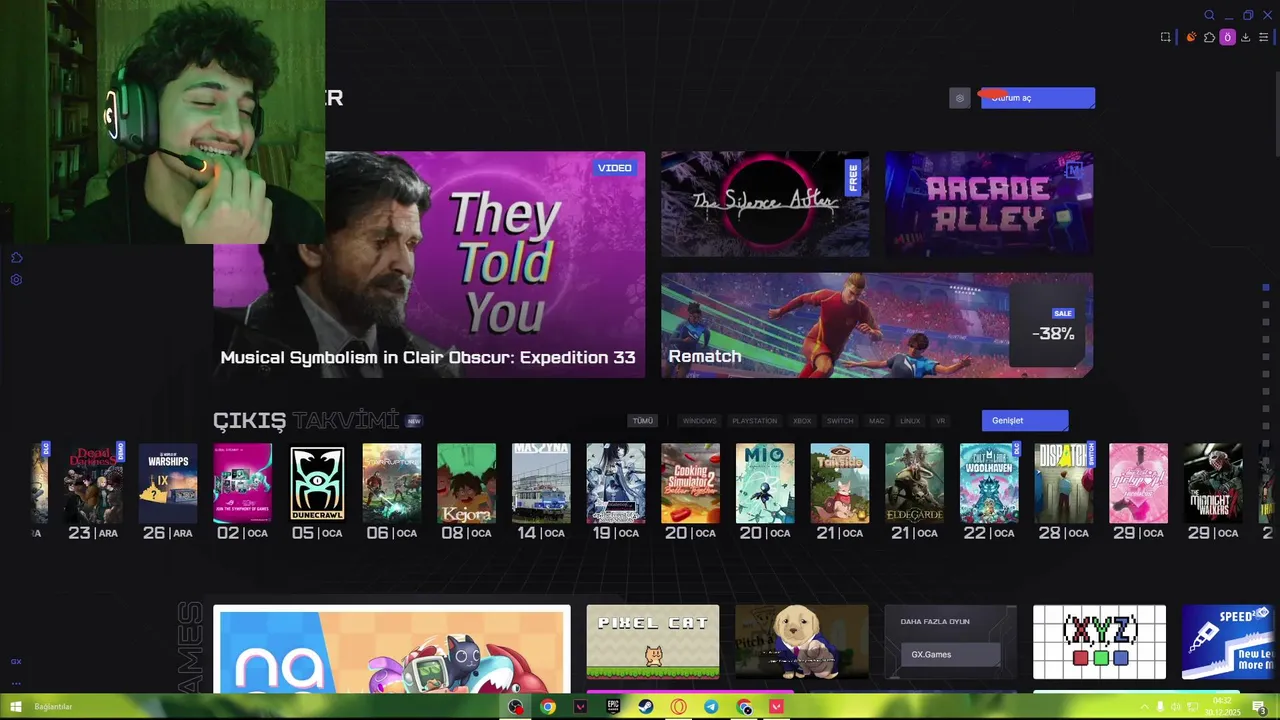1280x720 pixels.
Task: Open the Kejora release on 08 OCA
Action: [466, 483]
